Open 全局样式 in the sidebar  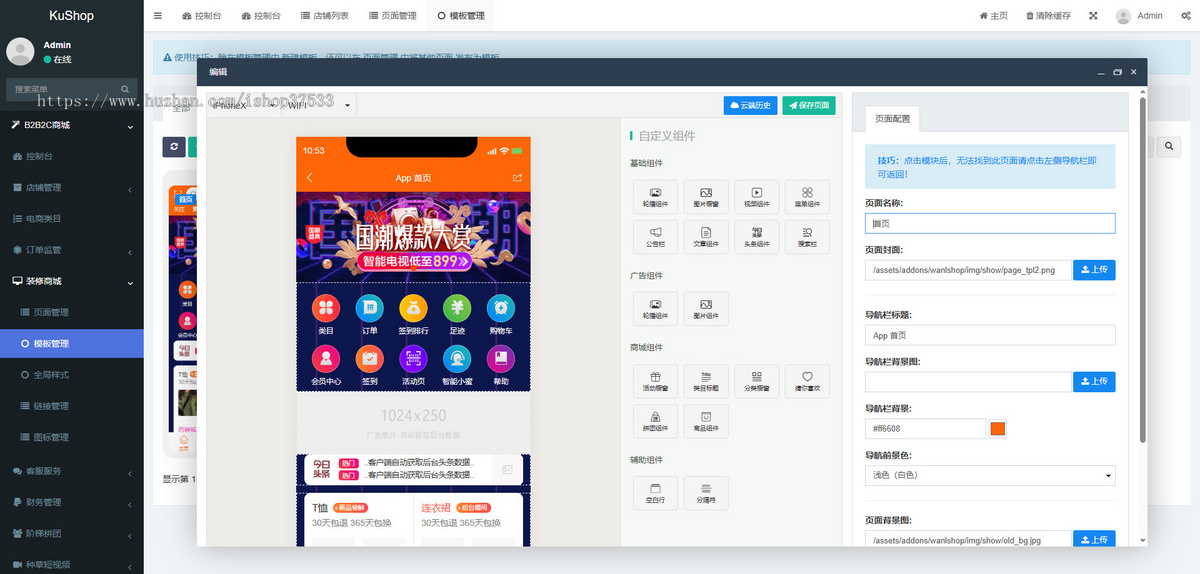click(x=72, y=375)
